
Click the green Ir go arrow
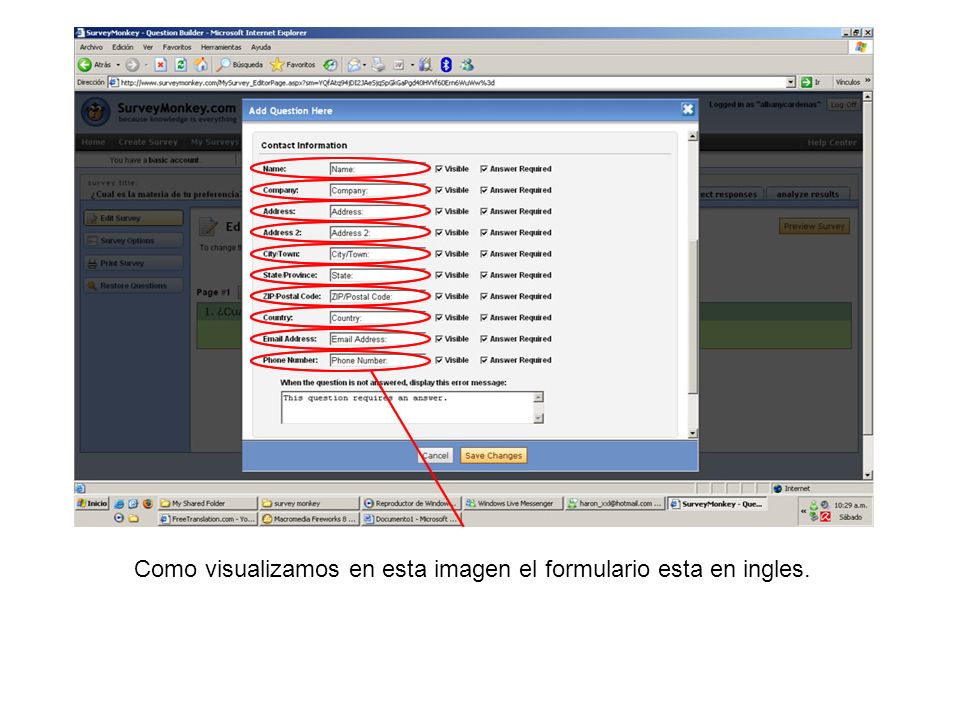806,82
